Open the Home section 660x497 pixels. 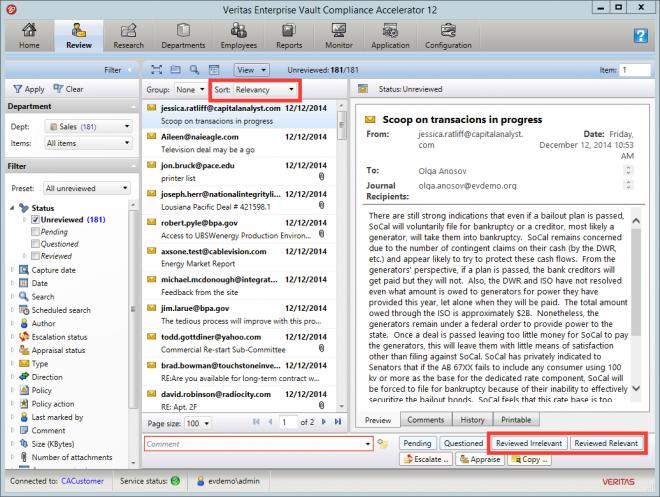29,36
